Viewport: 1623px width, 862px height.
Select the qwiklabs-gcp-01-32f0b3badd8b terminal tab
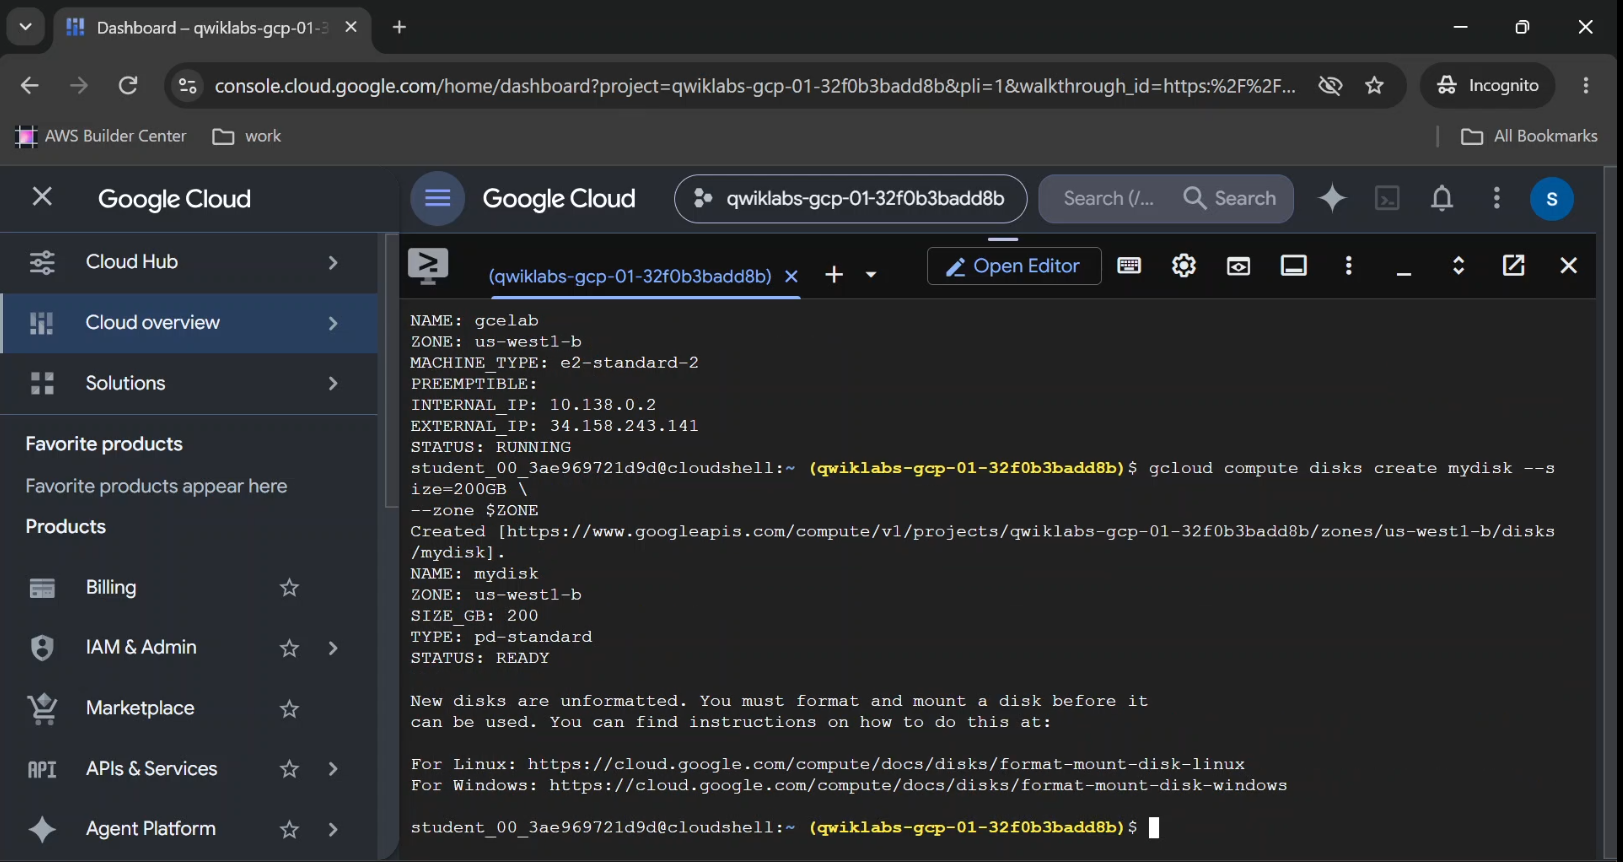click(x=630, y=276)
